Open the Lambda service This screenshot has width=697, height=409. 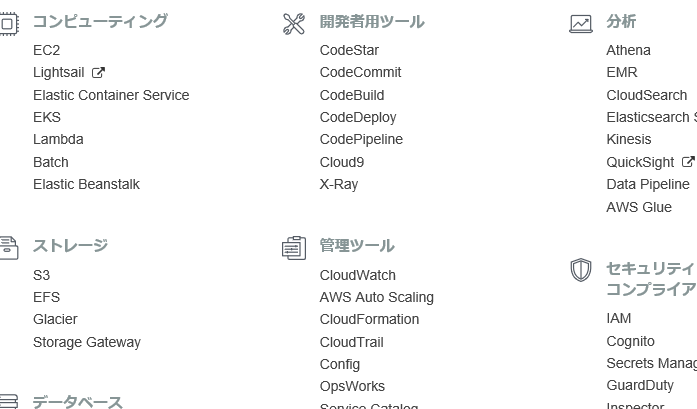(x=58, y=140)
